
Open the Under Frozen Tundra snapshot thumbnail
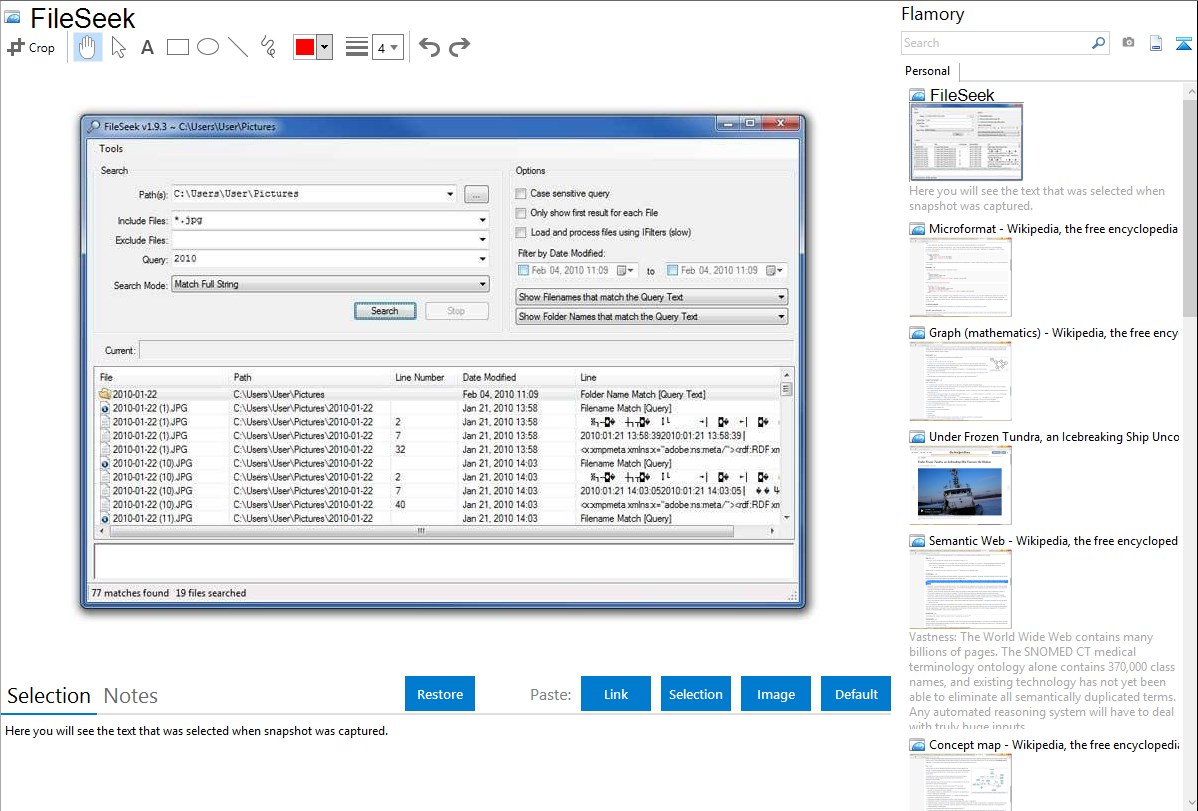click(960, 485)
